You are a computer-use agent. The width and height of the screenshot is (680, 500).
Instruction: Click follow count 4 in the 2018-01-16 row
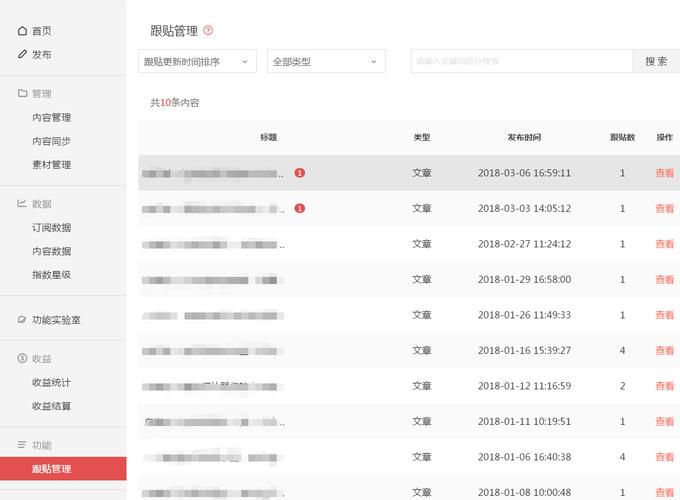click(622, 350)
